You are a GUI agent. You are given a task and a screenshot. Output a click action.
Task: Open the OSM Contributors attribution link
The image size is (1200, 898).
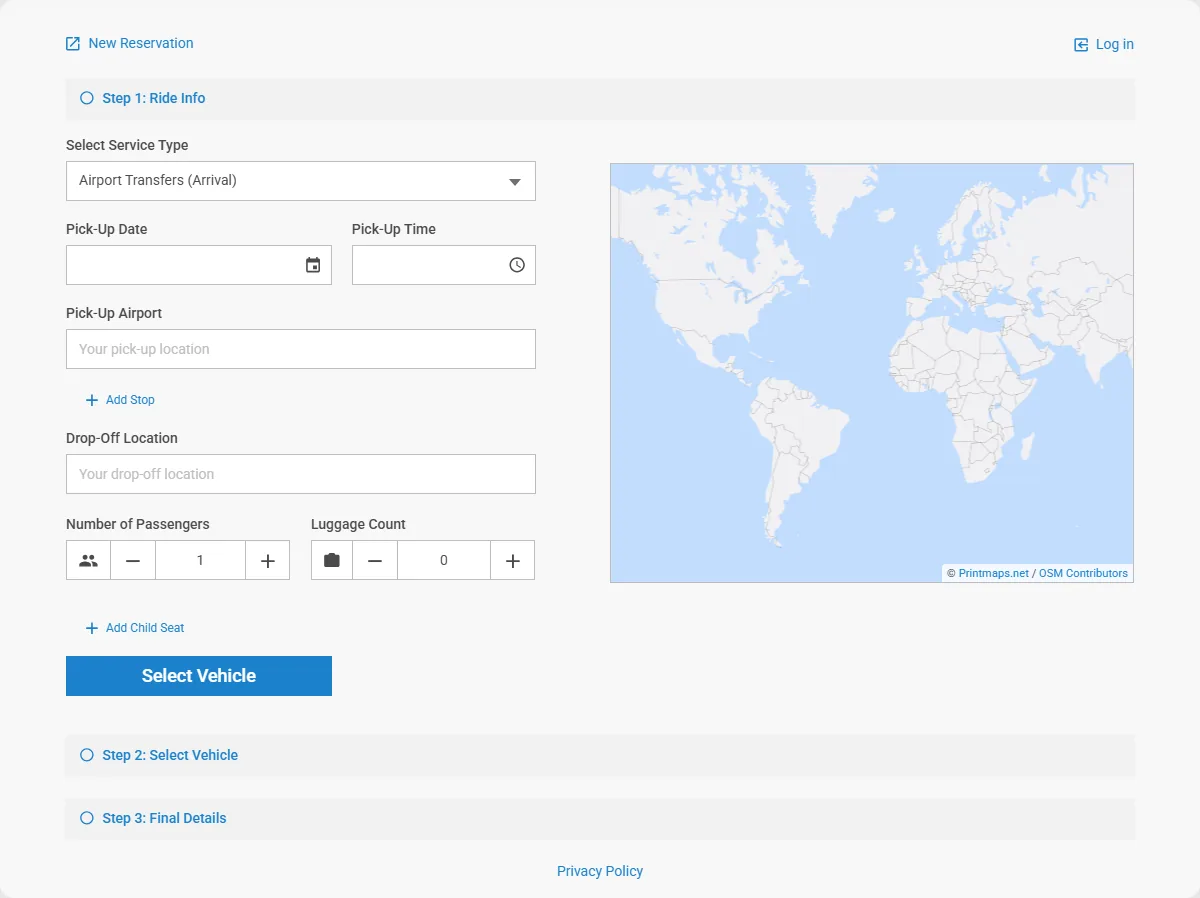point(1084,574)
